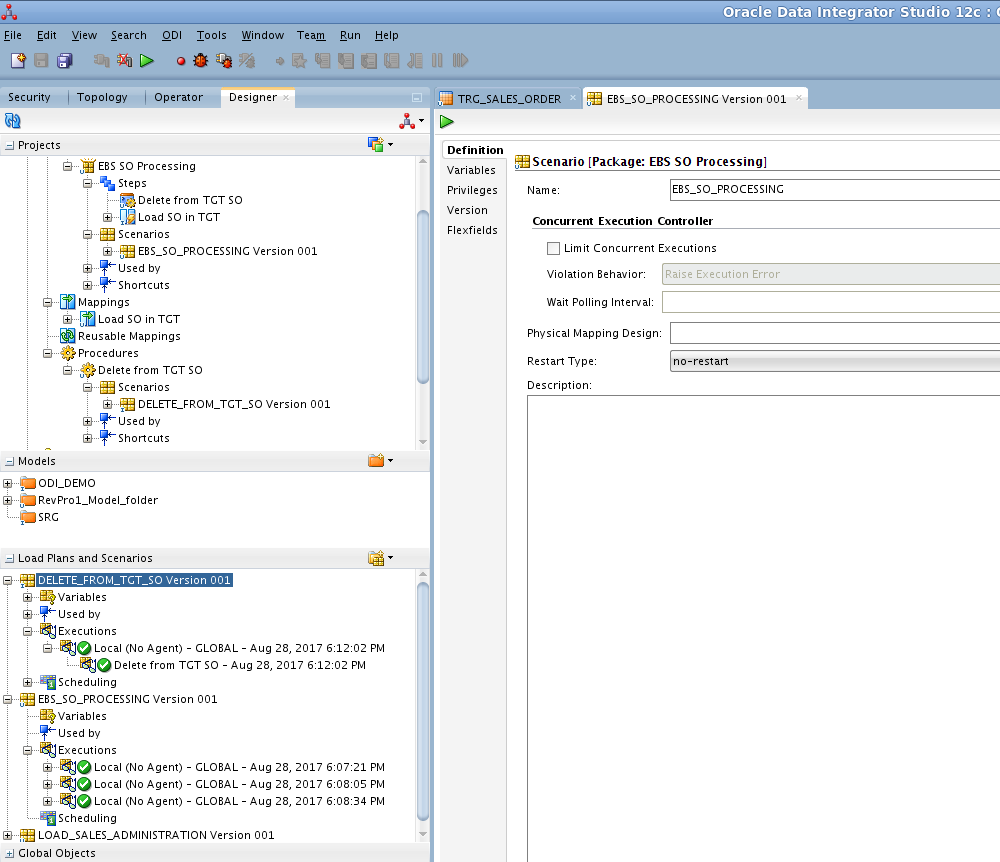Expand Load SO in TGT under Mappings
The image size is (1000, 862).
tap(68, 319)
